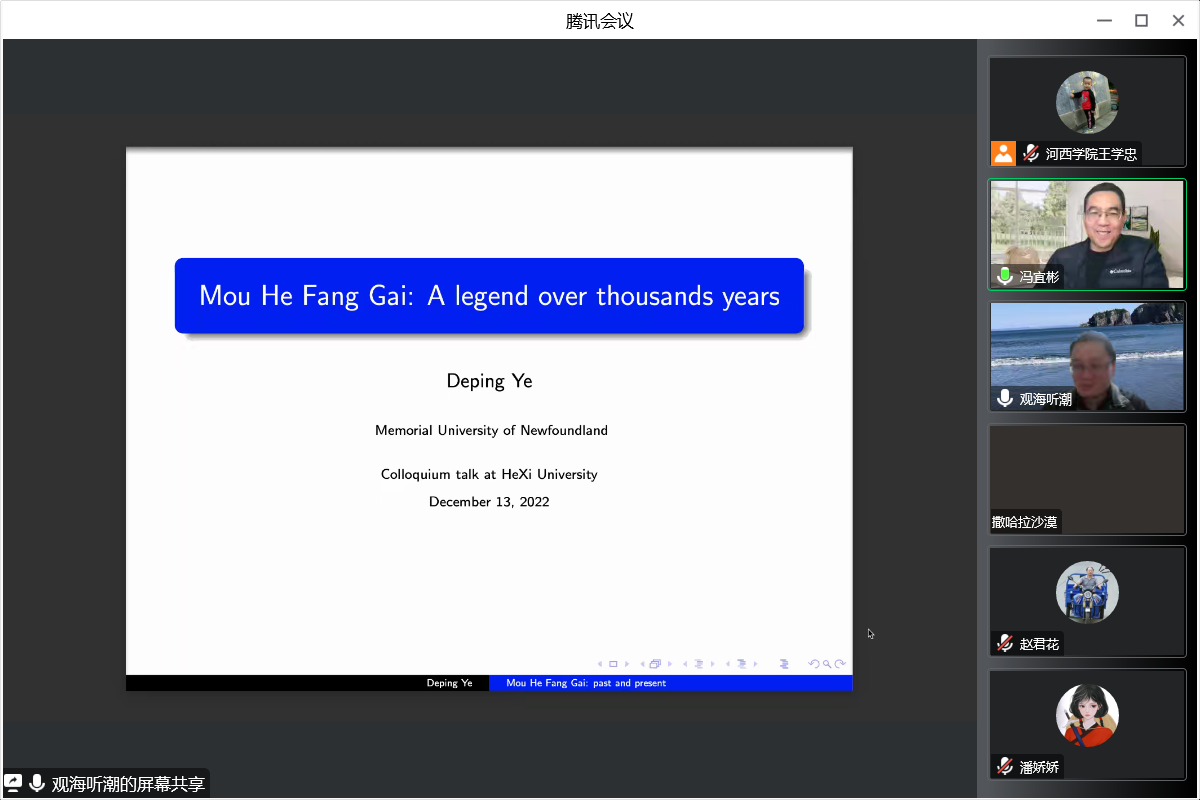Click the Beamer undo back arrow icon

814,664
